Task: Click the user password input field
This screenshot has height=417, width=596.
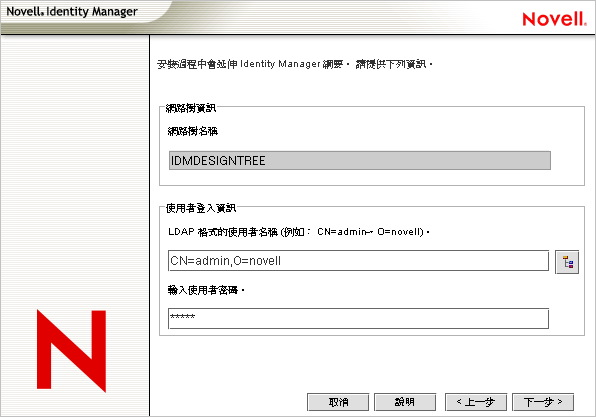Action: (358, 319)
